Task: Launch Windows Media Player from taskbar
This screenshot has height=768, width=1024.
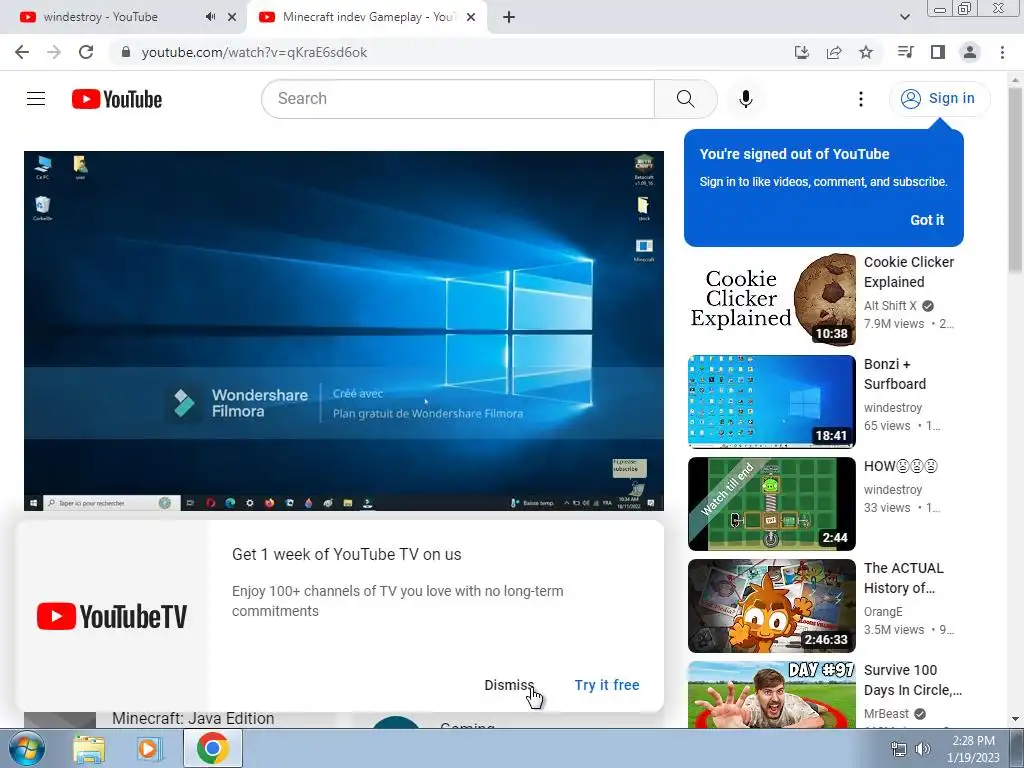Action: 150,748
